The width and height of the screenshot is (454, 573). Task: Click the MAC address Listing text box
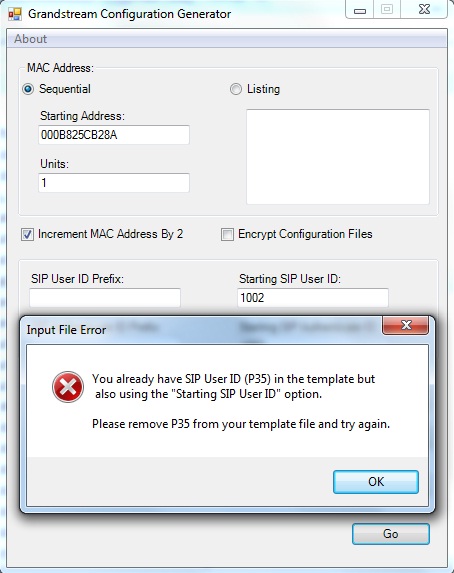point(338,157)
